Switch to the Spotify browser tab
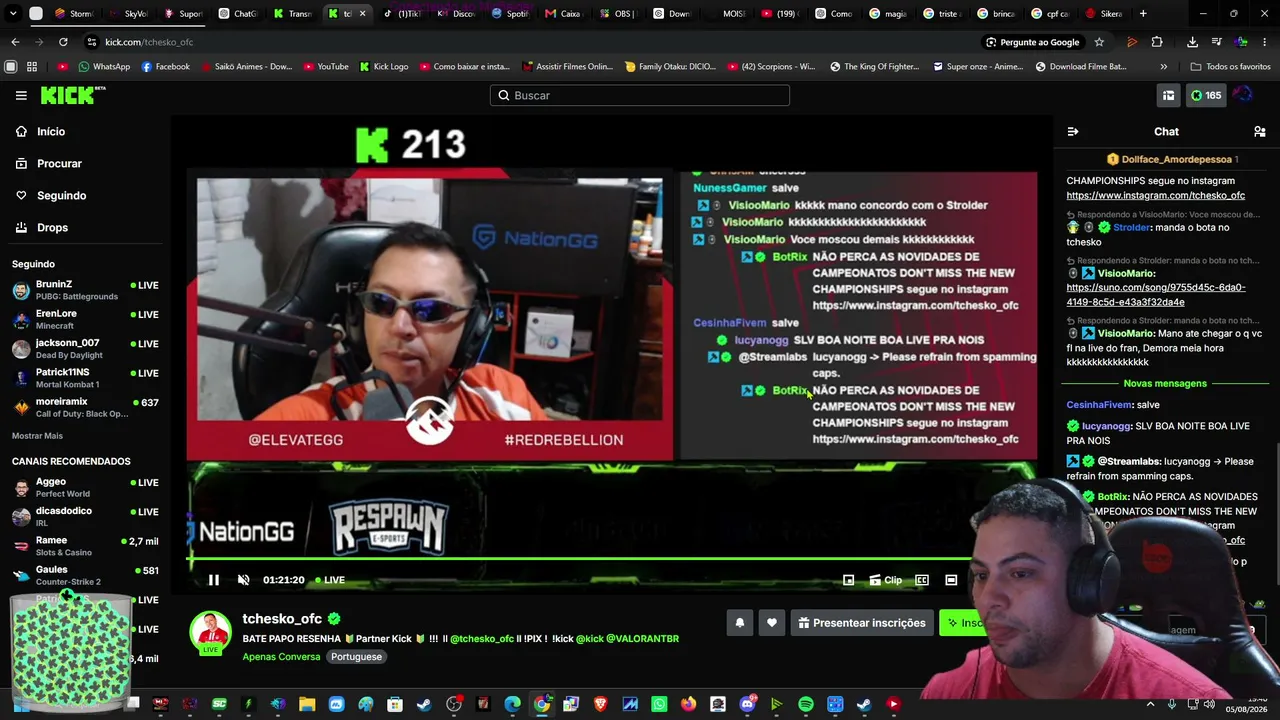This screenshot has height=720, width=1280. [510, 14]
